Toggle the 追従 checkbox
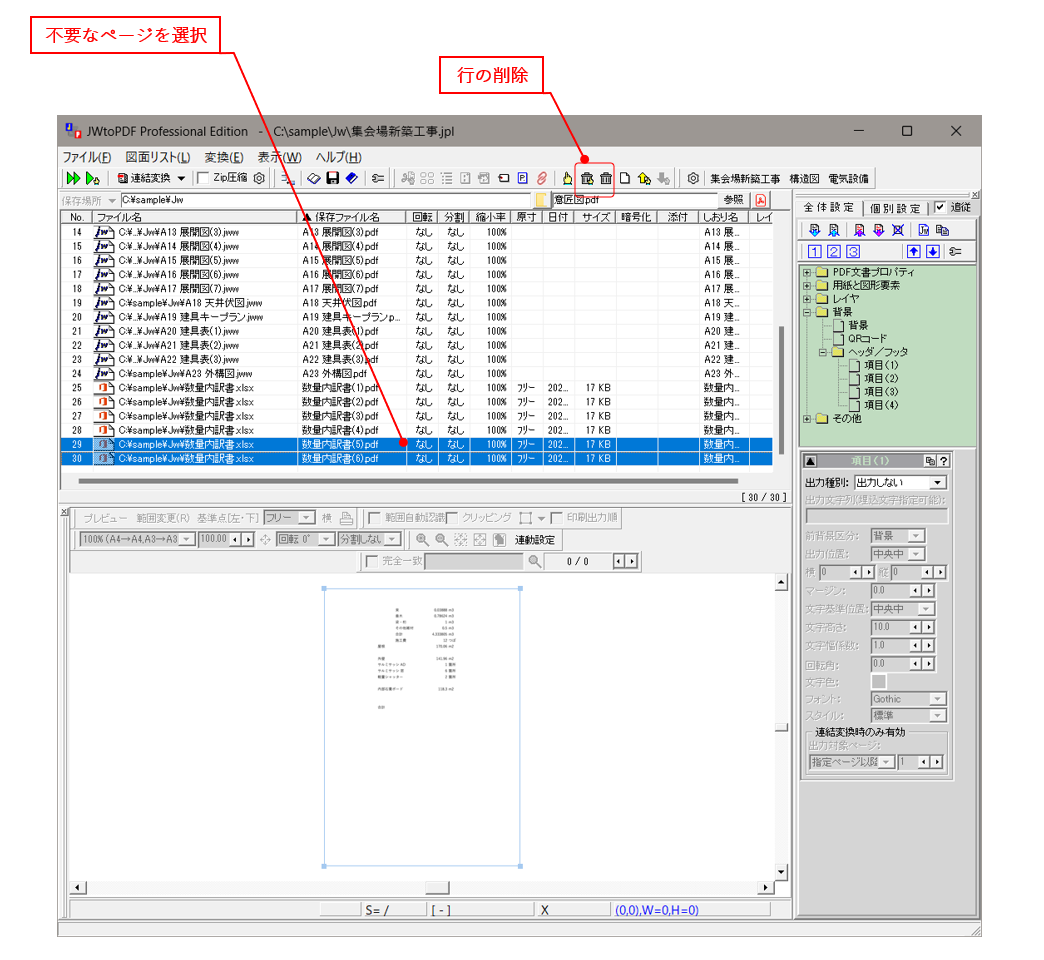 click(x=939, y=208)
